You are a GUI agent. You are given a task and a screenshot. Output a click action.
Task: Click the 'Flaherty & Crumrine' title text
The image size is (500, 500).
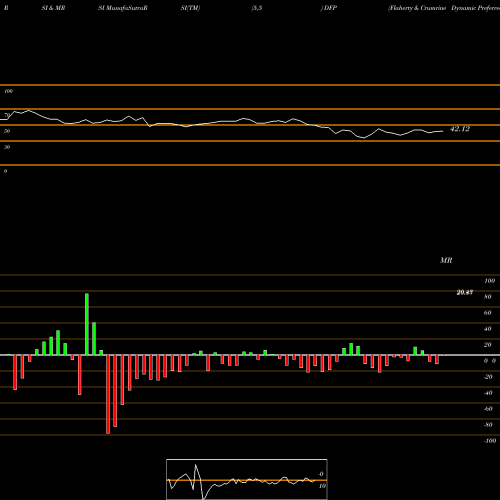[x=417, y=8]
